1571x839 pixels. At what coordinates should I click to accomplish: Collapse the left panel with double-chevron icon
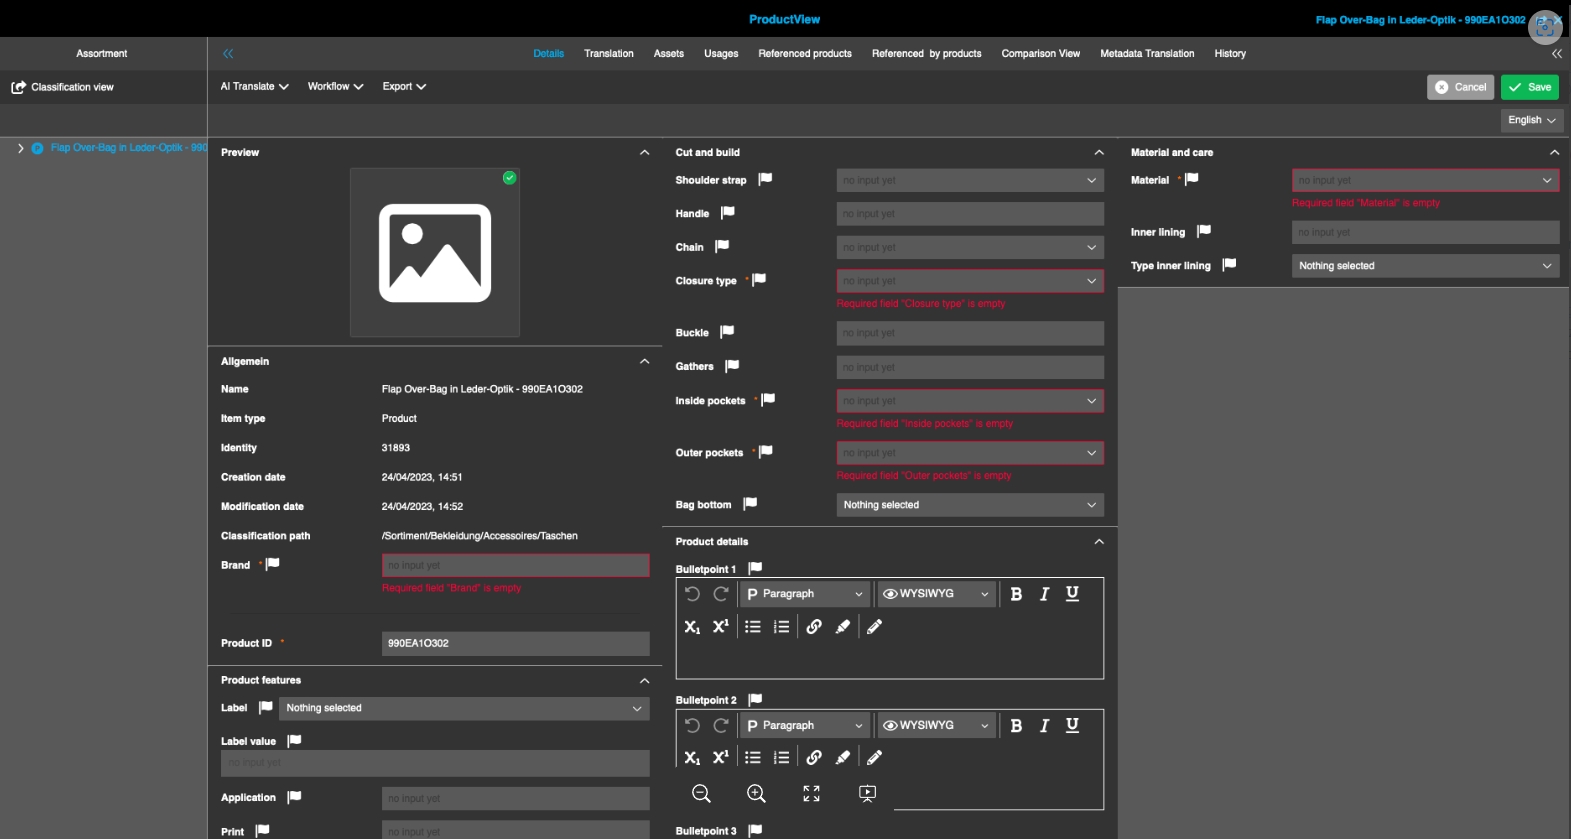(x=228, y=54)
